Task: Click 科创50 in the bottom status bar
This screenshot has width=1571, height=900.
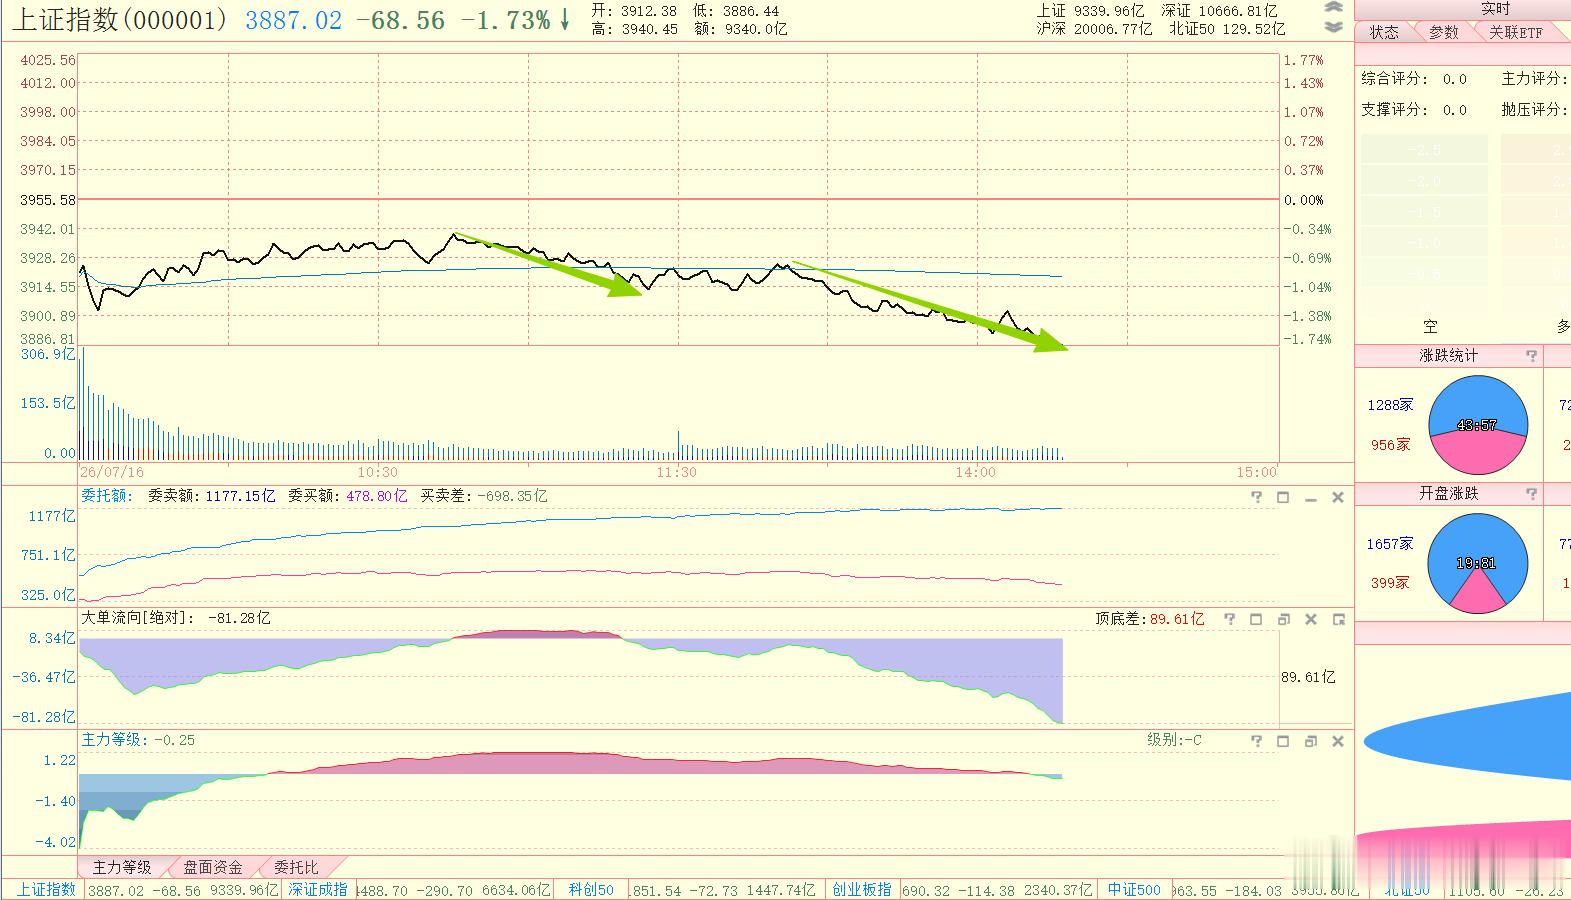Action: [x=590, y=890]
